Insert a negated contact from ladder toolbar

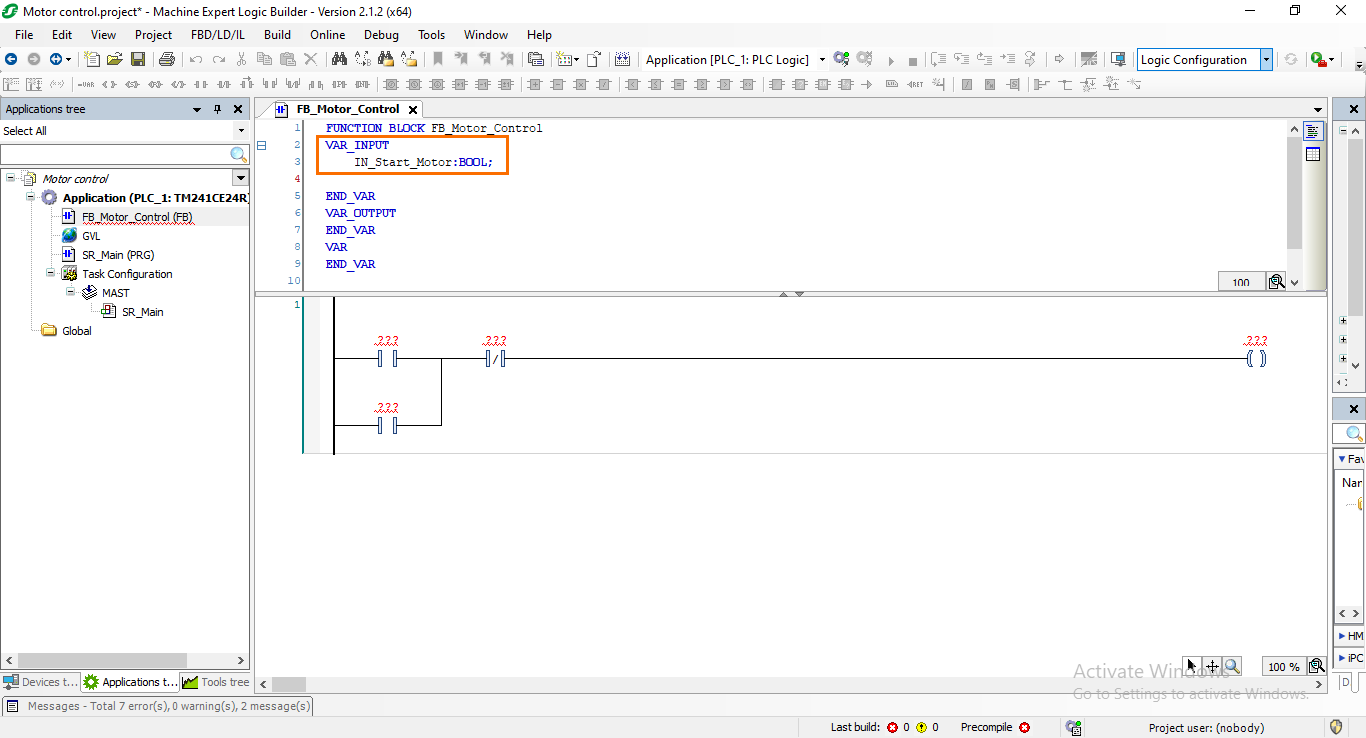pyautogui.click(x=223, y=84)
